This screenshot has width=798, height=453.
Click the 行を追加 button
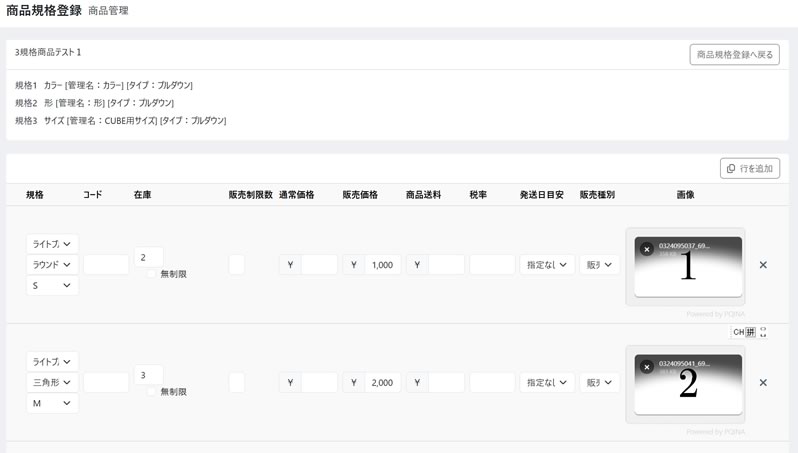(x=750, y=168)
